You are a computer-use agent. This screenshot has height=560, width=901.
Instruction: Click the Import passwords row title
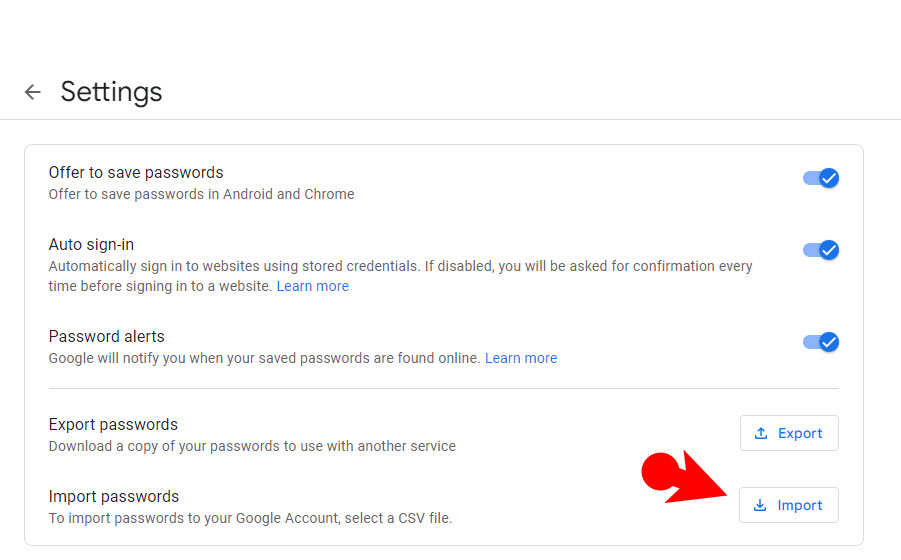click(x=114, y=496)
